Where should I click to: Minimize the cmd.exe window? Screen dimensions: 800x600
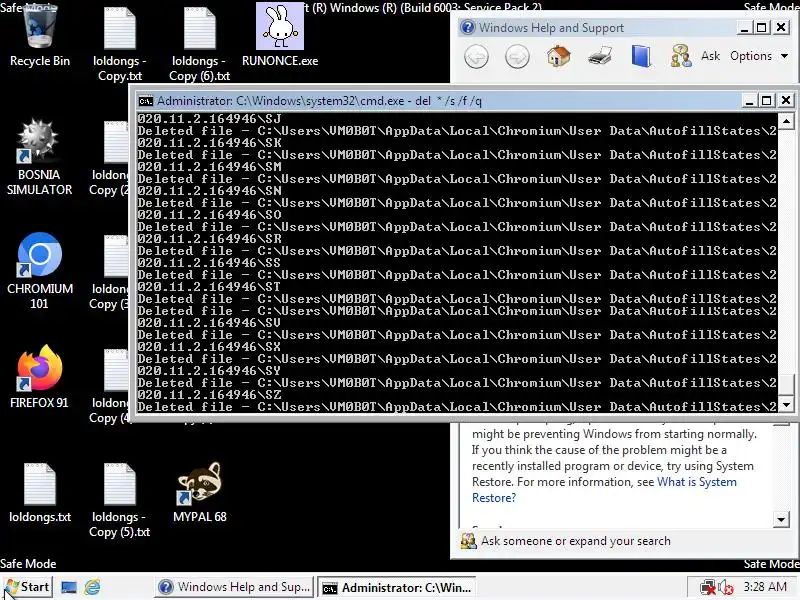pos(749,101)
